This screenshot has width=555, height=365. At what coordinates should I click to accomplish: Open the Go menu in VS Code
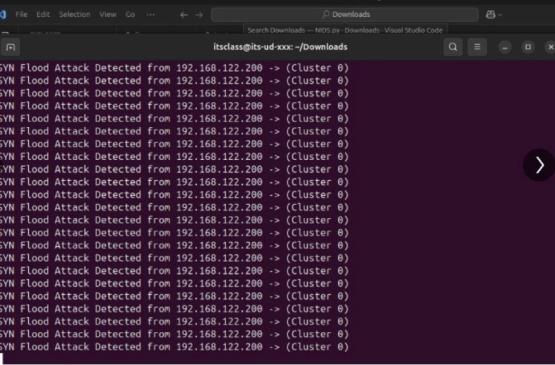tap(130, 15)
